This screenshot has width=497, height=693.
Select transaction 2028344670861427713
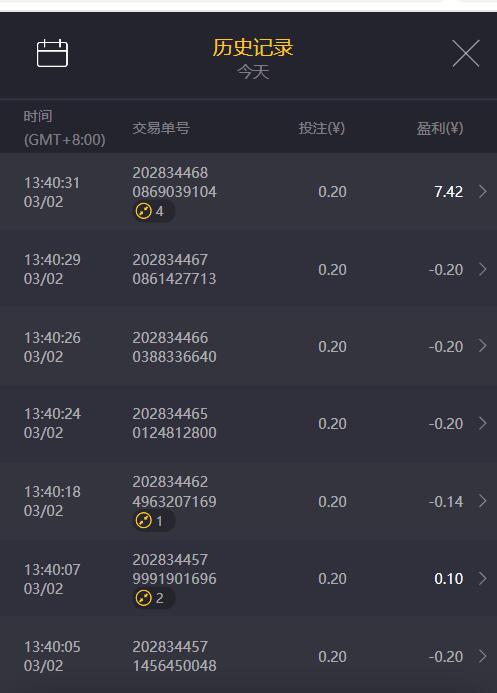(x=174, y=269)
